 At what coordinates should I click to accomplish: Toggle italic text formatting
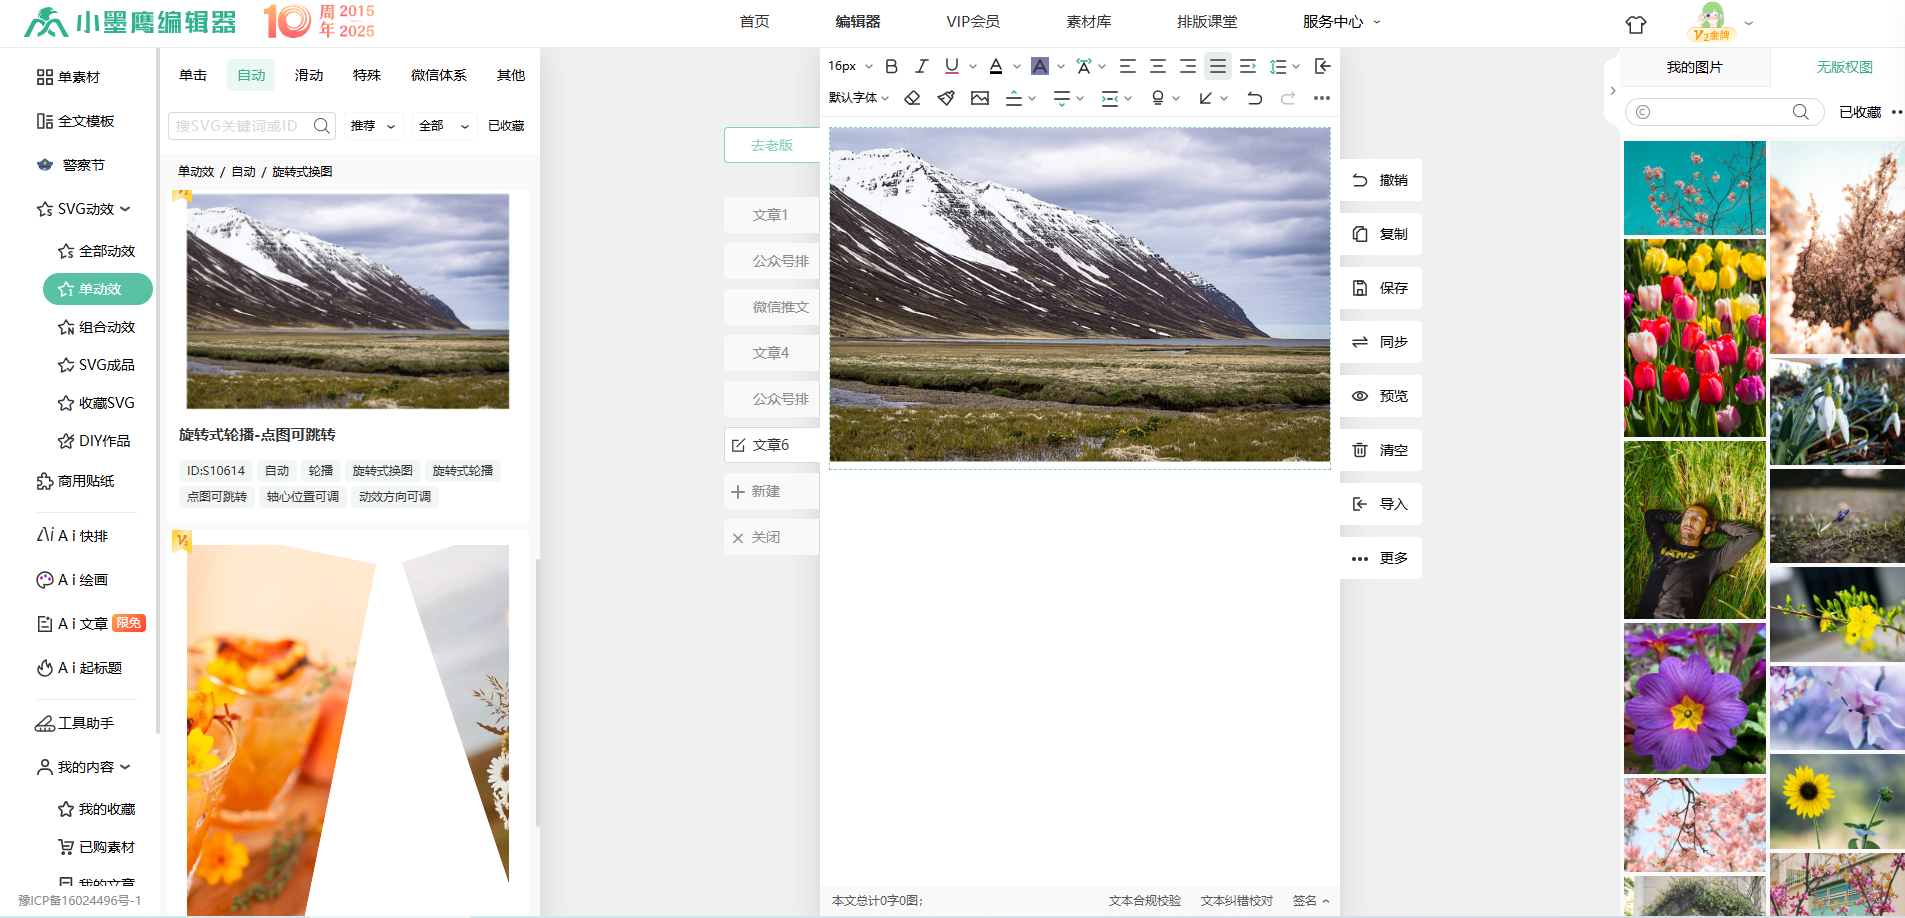(921, 66)
